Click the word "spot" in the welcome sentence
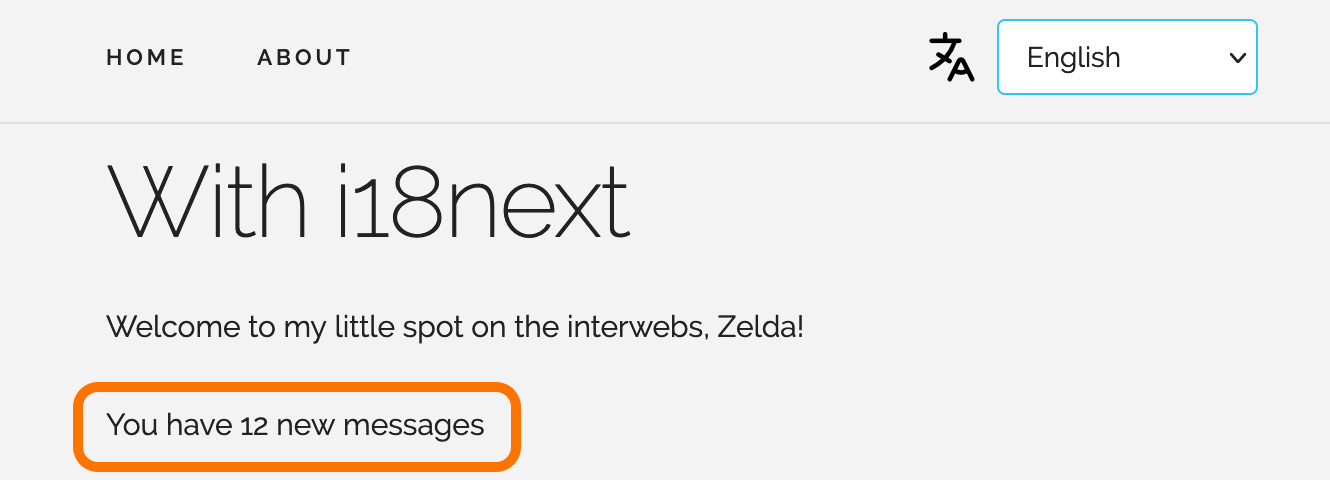Image resolution: width=1330 pixels, height=480 pixels. click(x=429, y=327)
